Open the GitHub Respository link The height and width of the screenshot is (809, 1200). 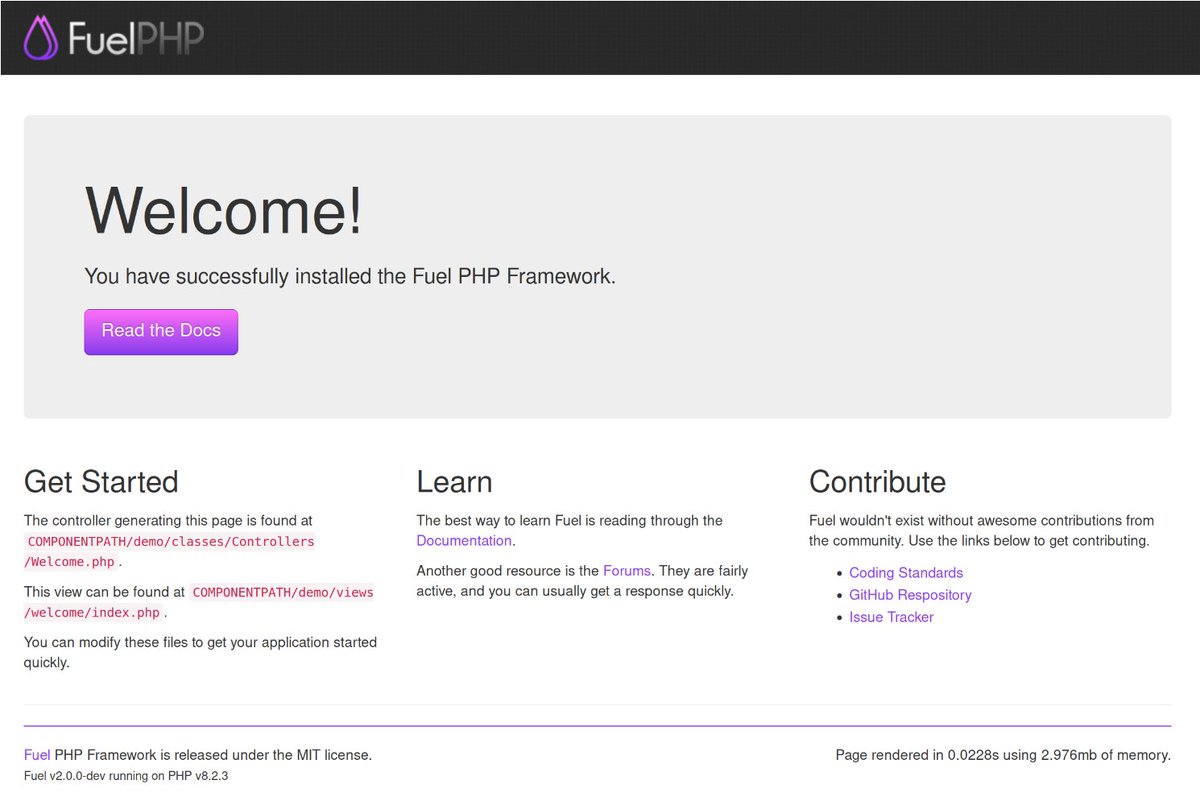point(910,594)
